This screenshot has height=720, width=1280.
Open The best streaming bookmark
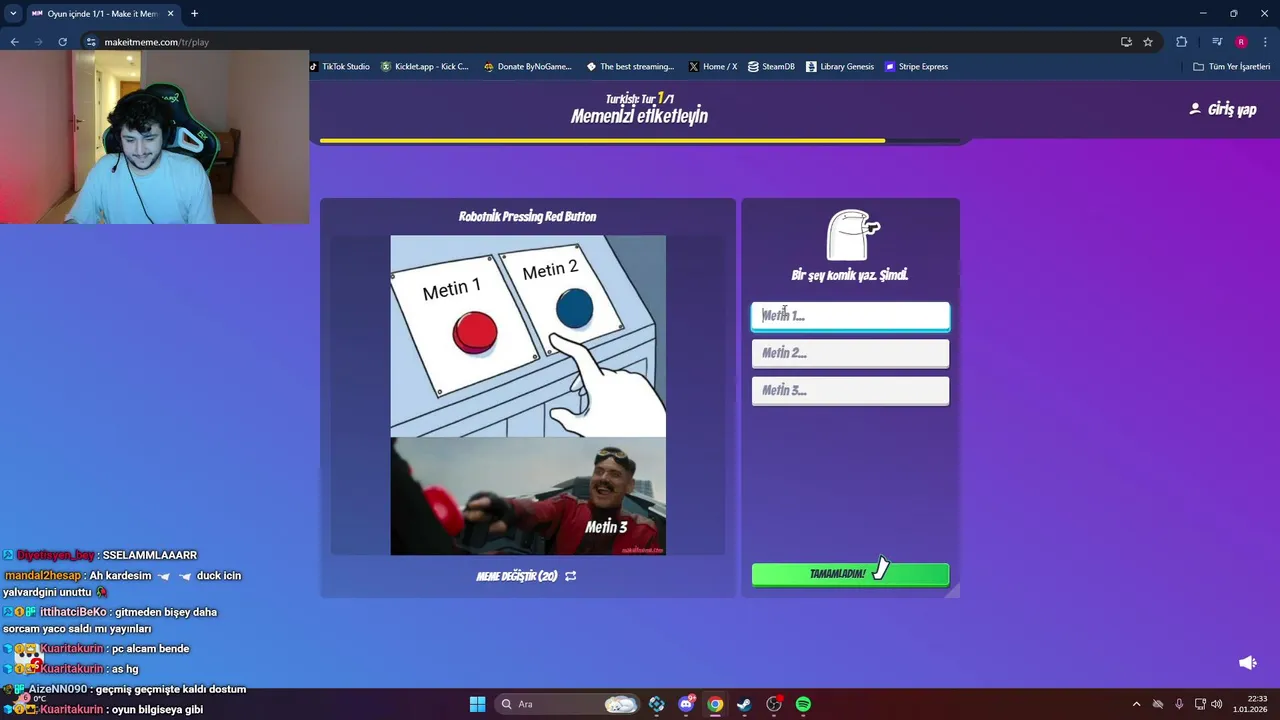point(630,67)
